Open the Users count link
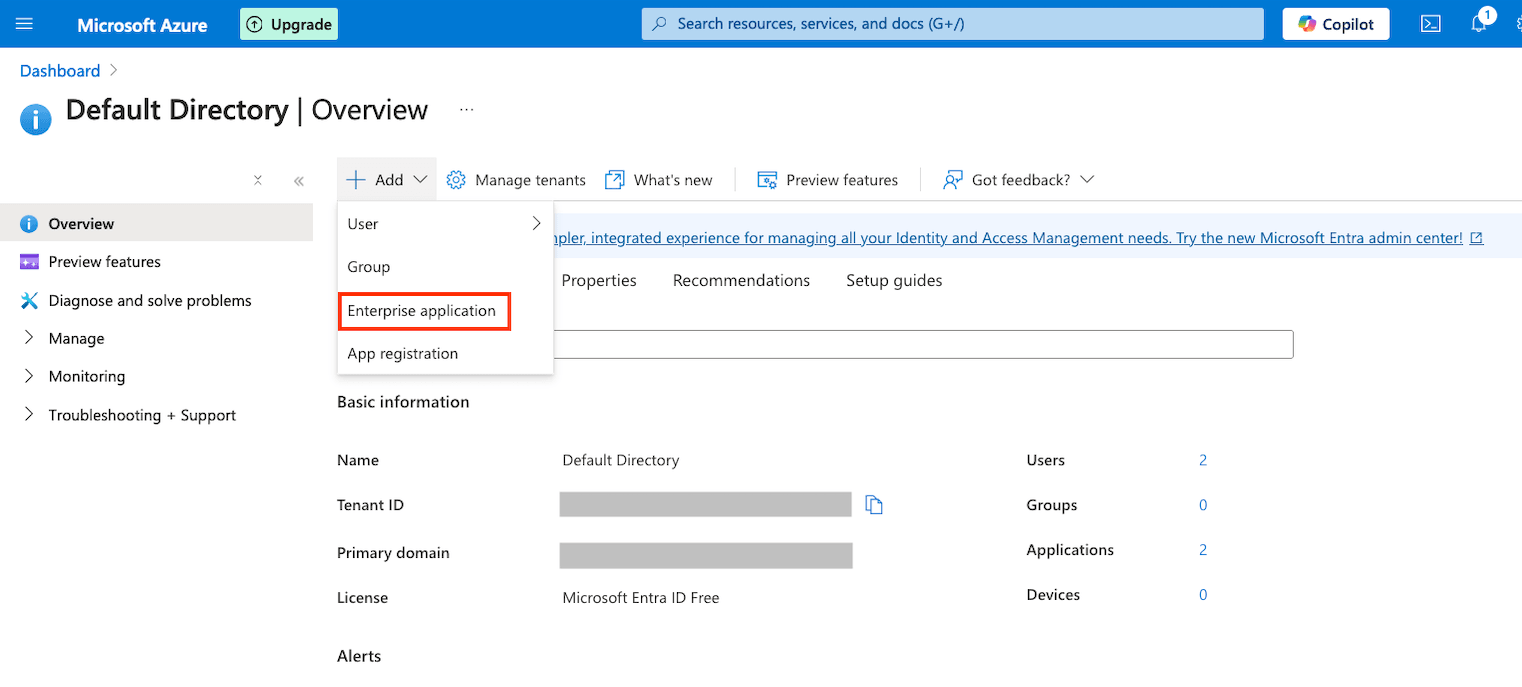This screenshot has width=1522, height=687. coord(1203,460)
